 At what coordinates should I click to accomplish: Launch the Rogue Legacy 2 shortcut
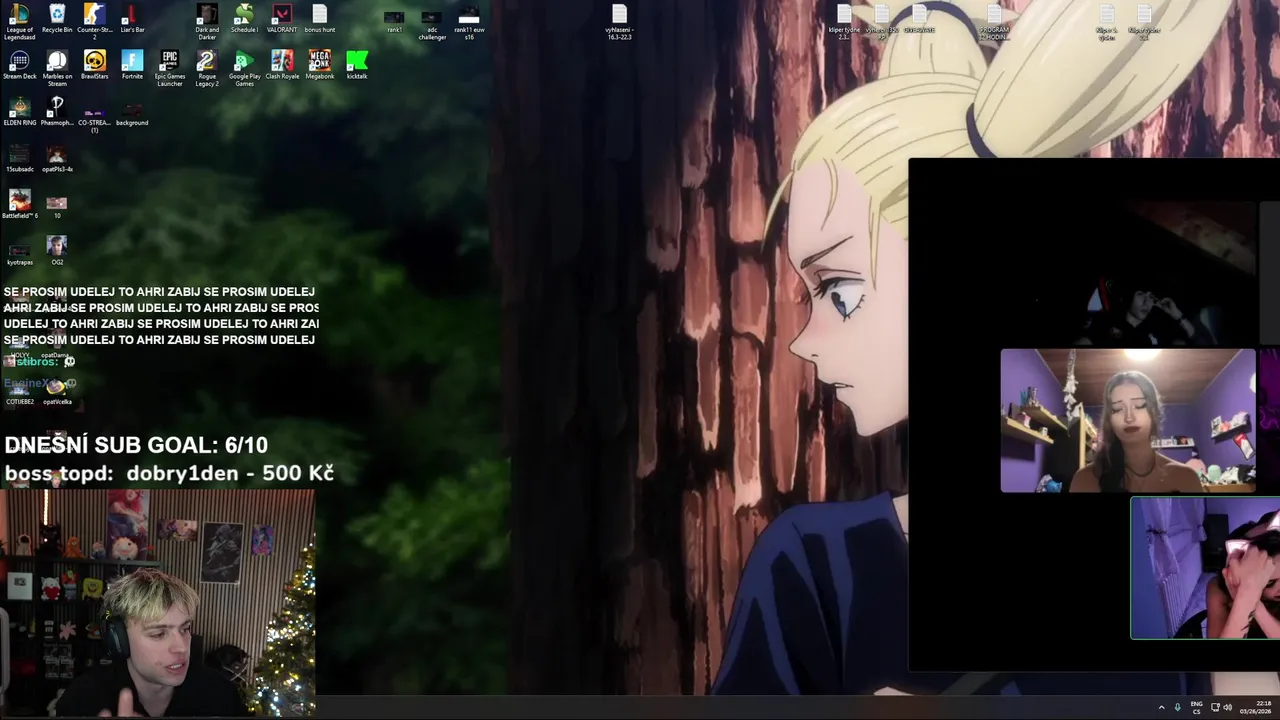click(x=207, y=68)
